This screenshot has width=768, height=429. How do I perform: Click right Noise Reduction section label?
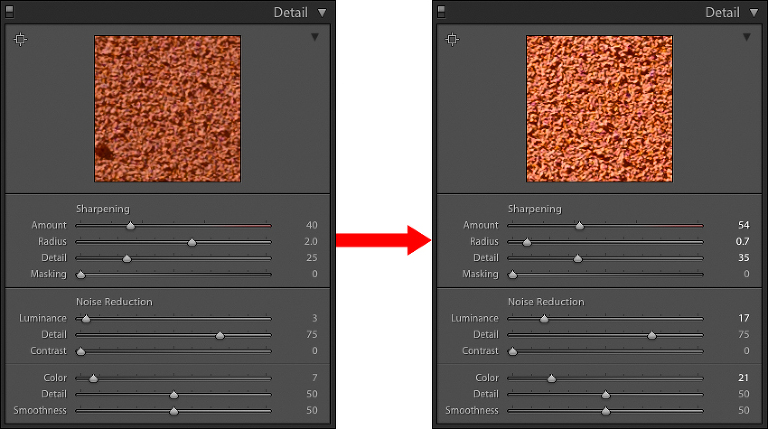(546, 302)
